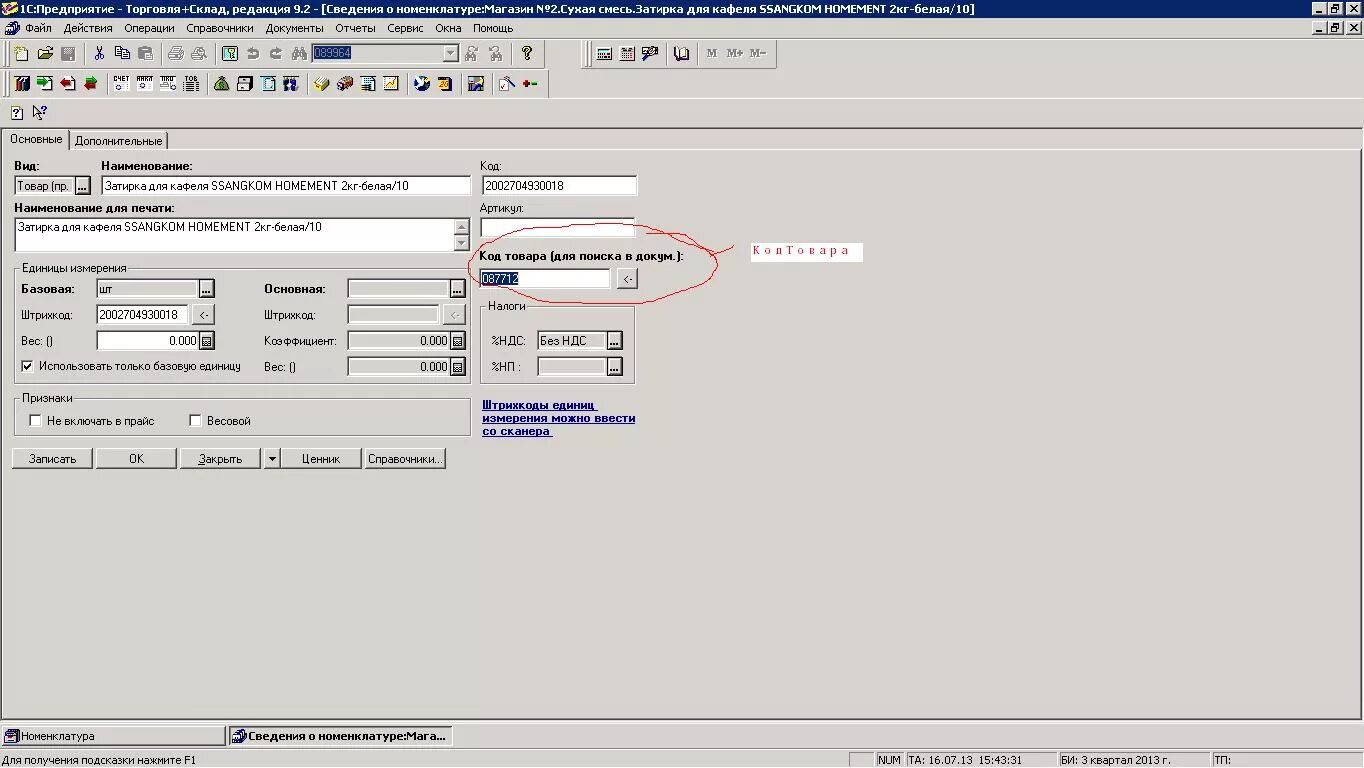The image size is (1364, 768).
Task: Select the Основные tab
Action: (36, 139)
